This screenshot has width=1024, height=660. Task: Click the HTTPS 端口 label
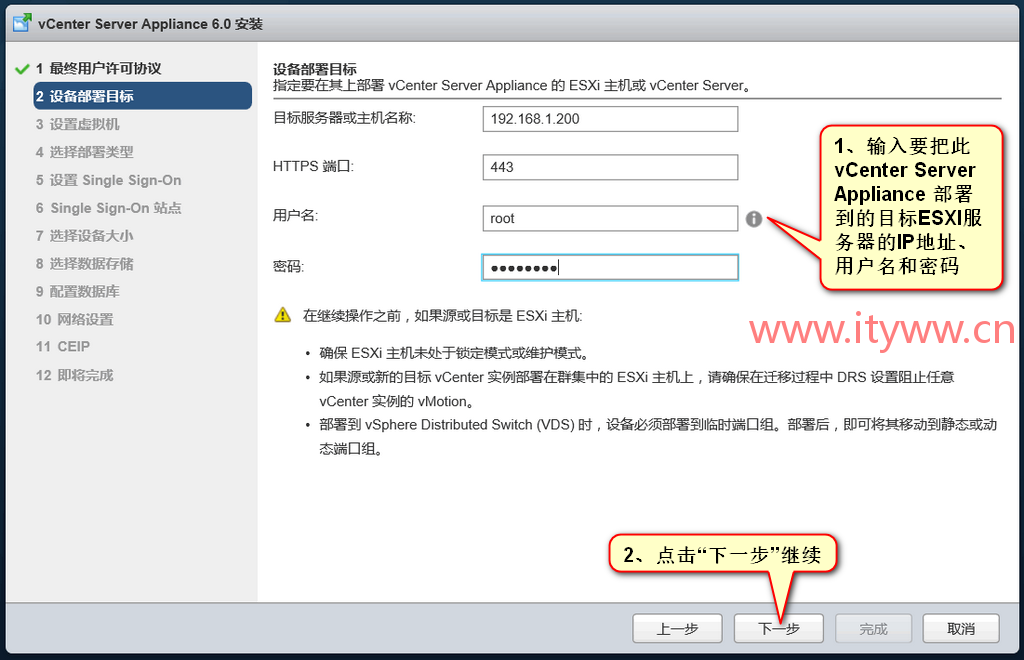coord(313,166)
